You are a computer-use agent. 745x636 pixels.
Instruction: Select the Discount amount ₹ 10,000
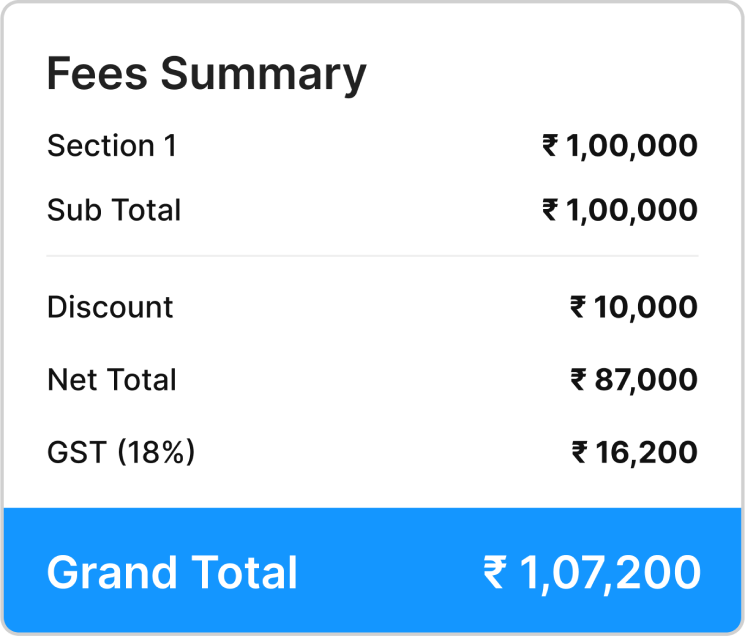click(634, 308)
